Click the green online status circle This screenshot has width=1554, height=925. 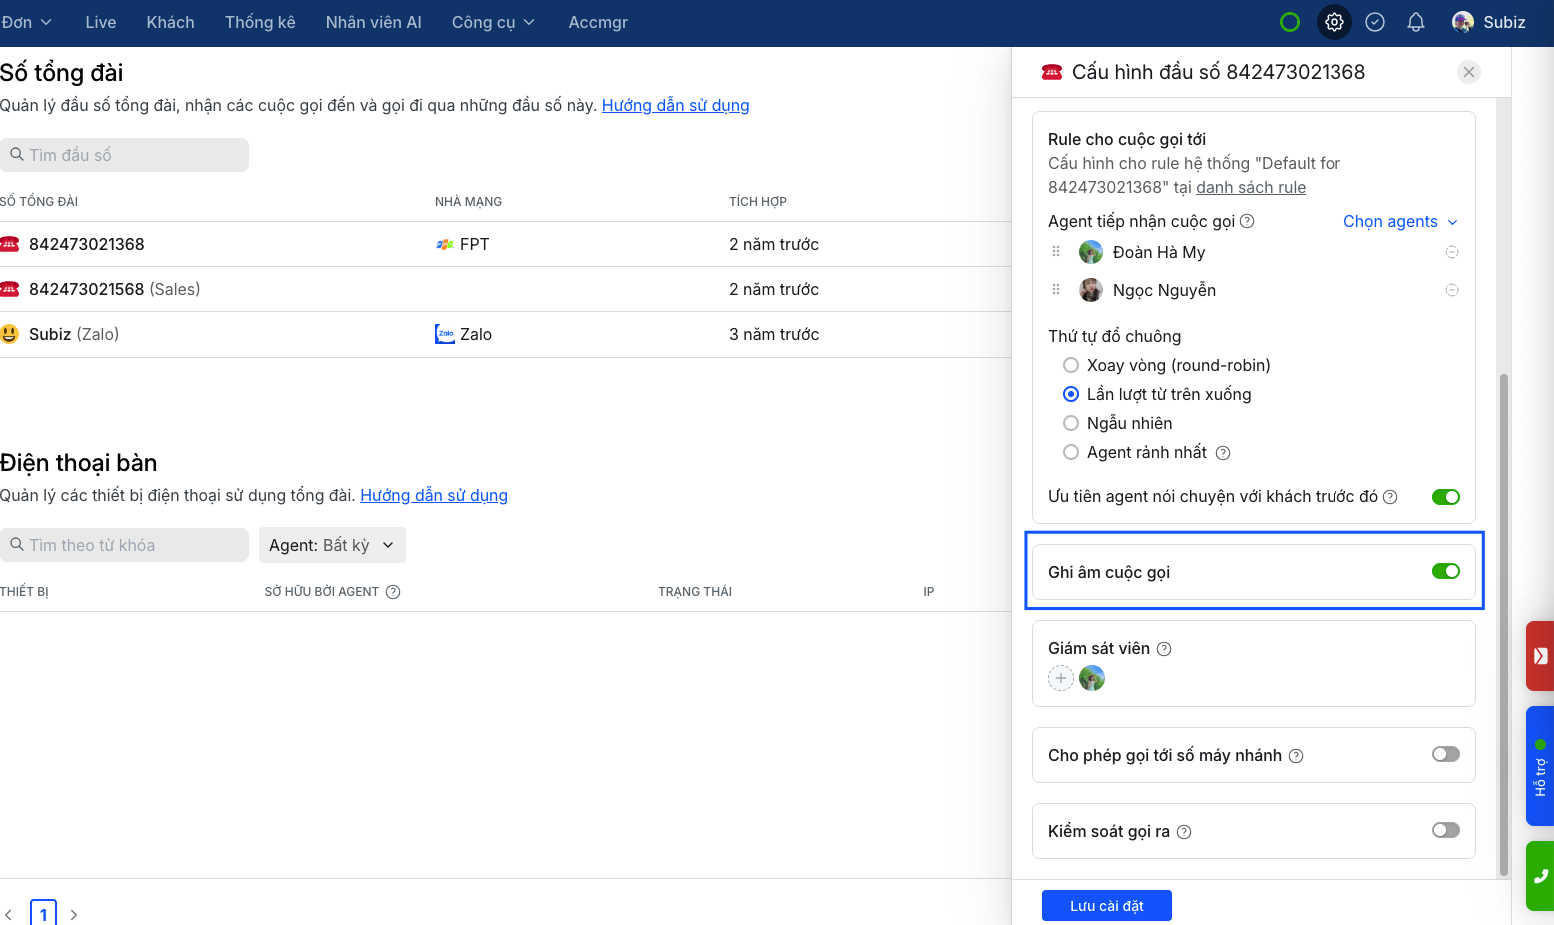tap(1290, 22)
